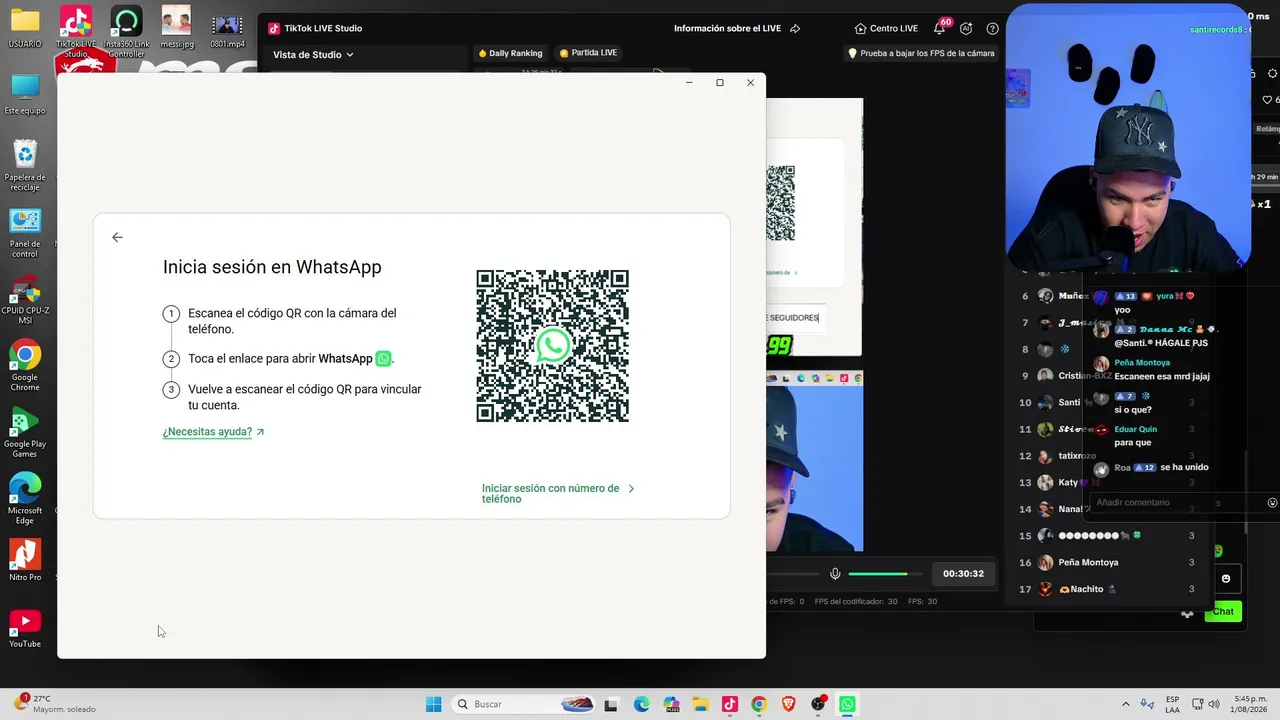Open the Daily Ranking tab in TikTok Studio

coord(510,53)
